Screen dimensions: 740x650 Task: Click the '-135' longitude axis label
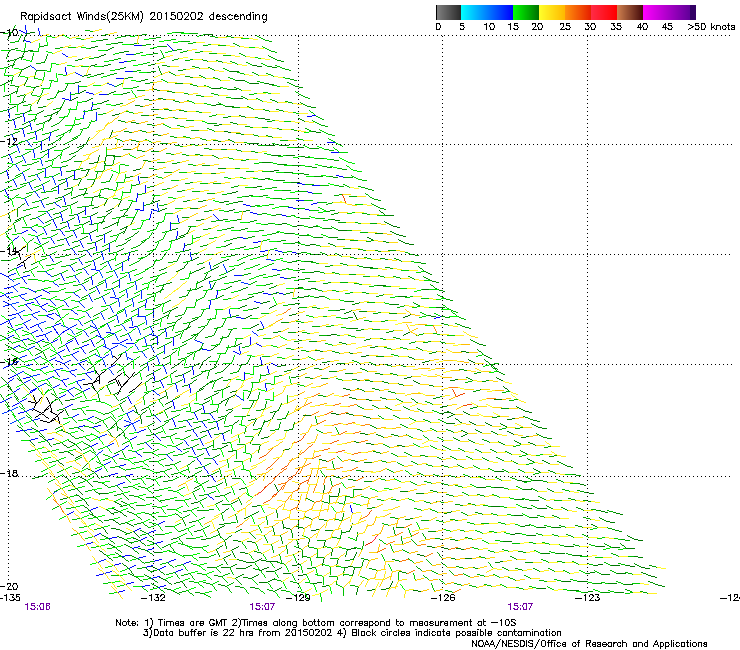coord(10,598)
